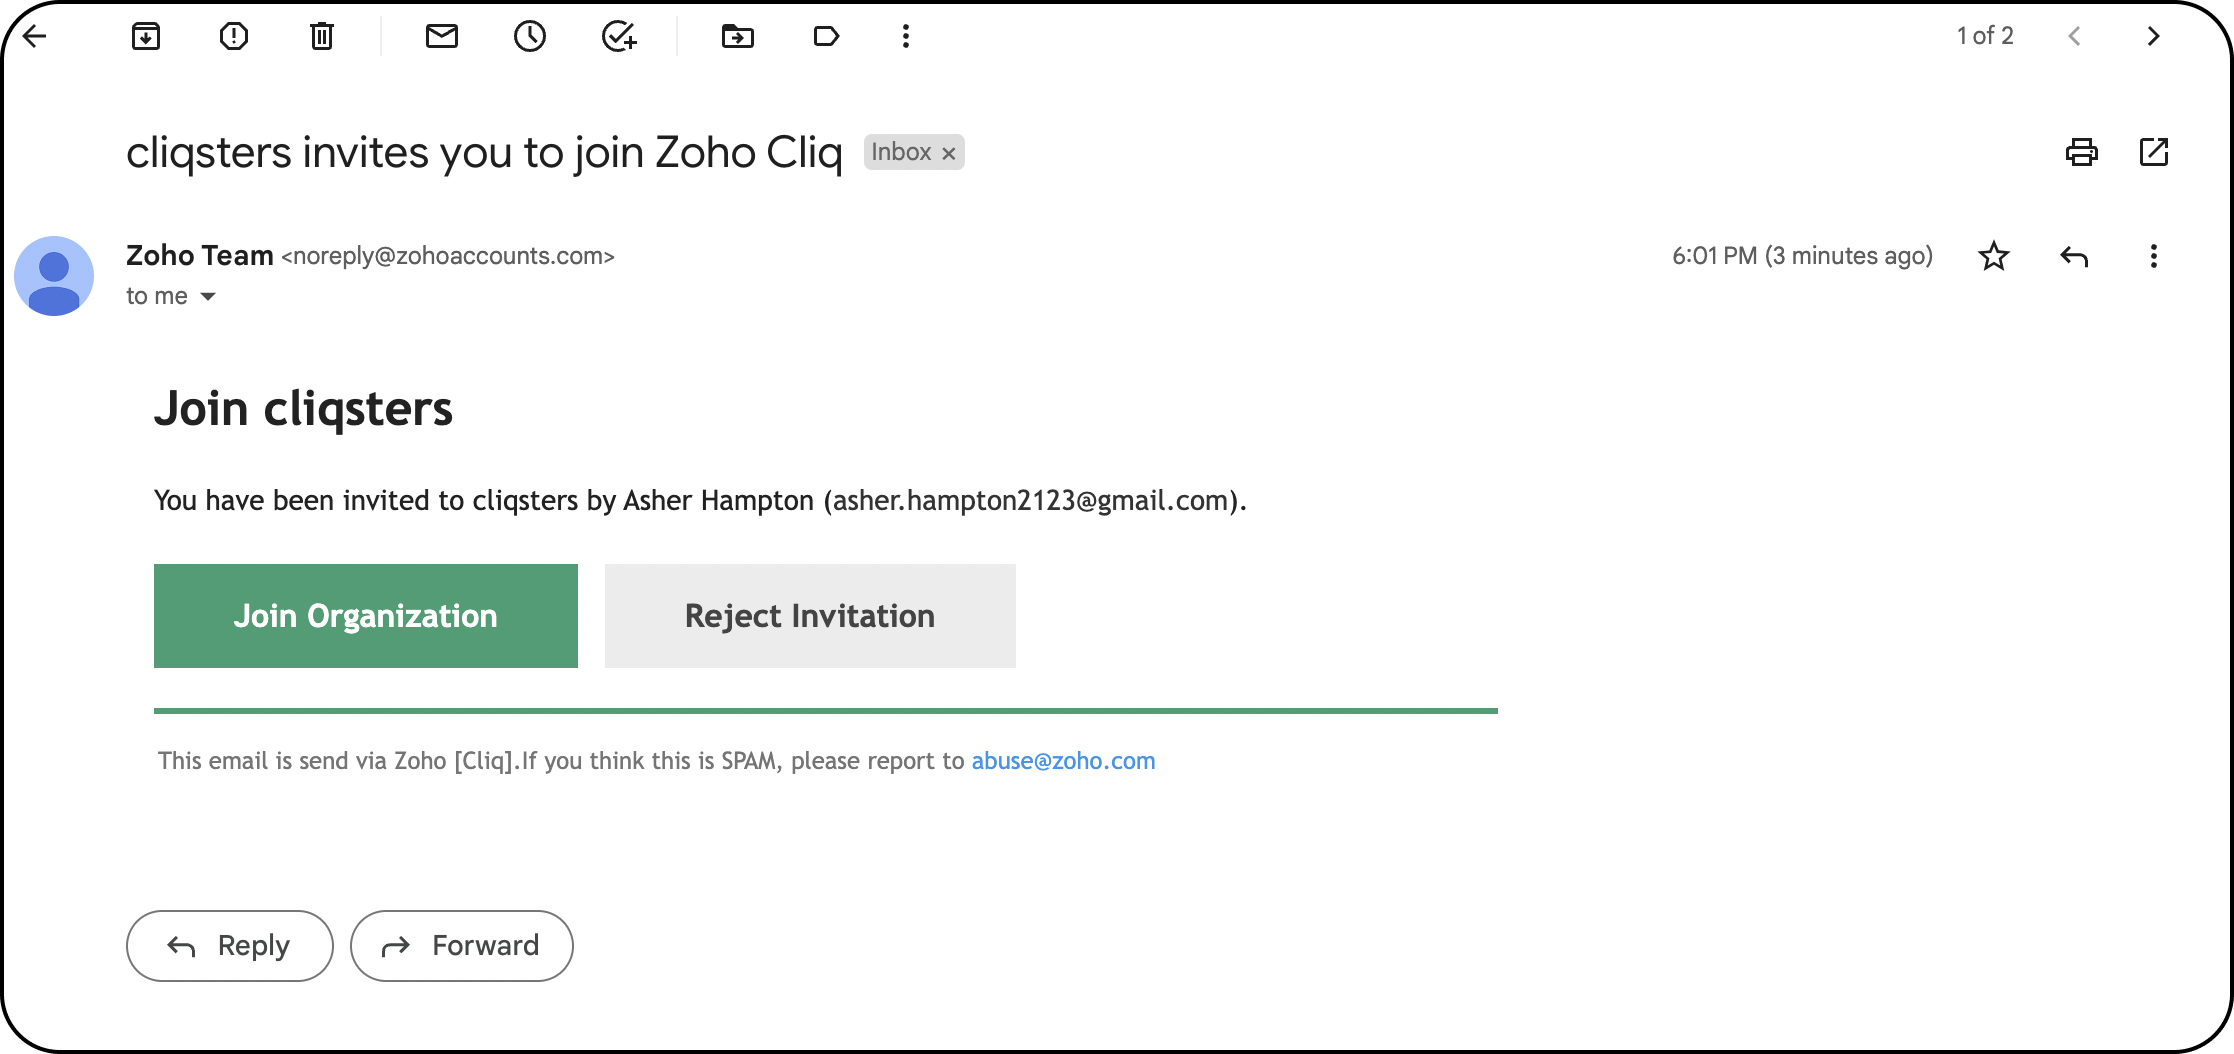
Task: Open the email in a new window
Action: 2154,152
